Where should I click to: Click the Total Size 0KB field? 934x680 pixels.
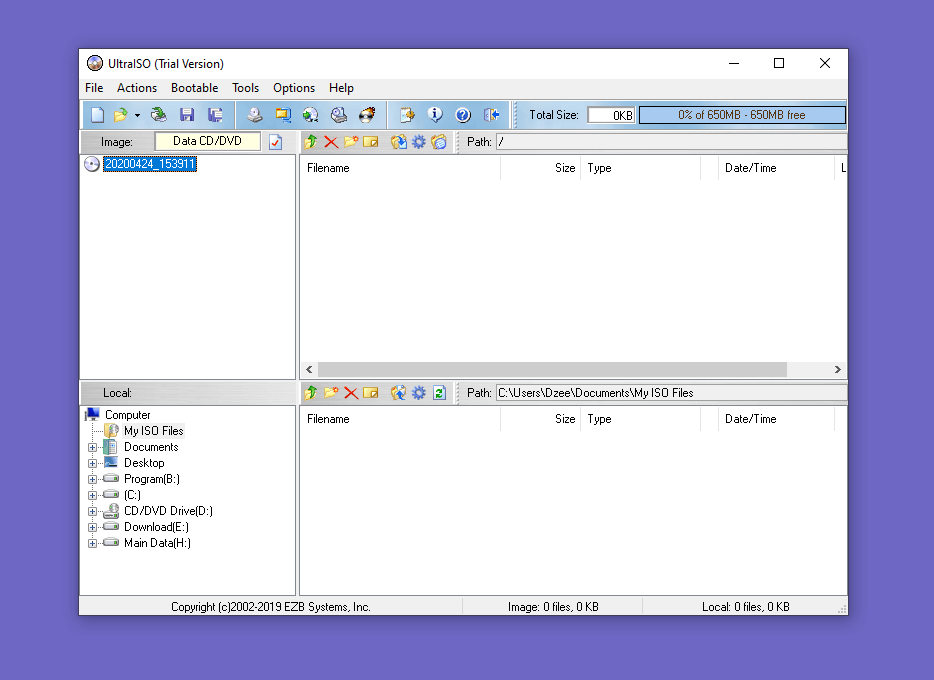(611, 115)
